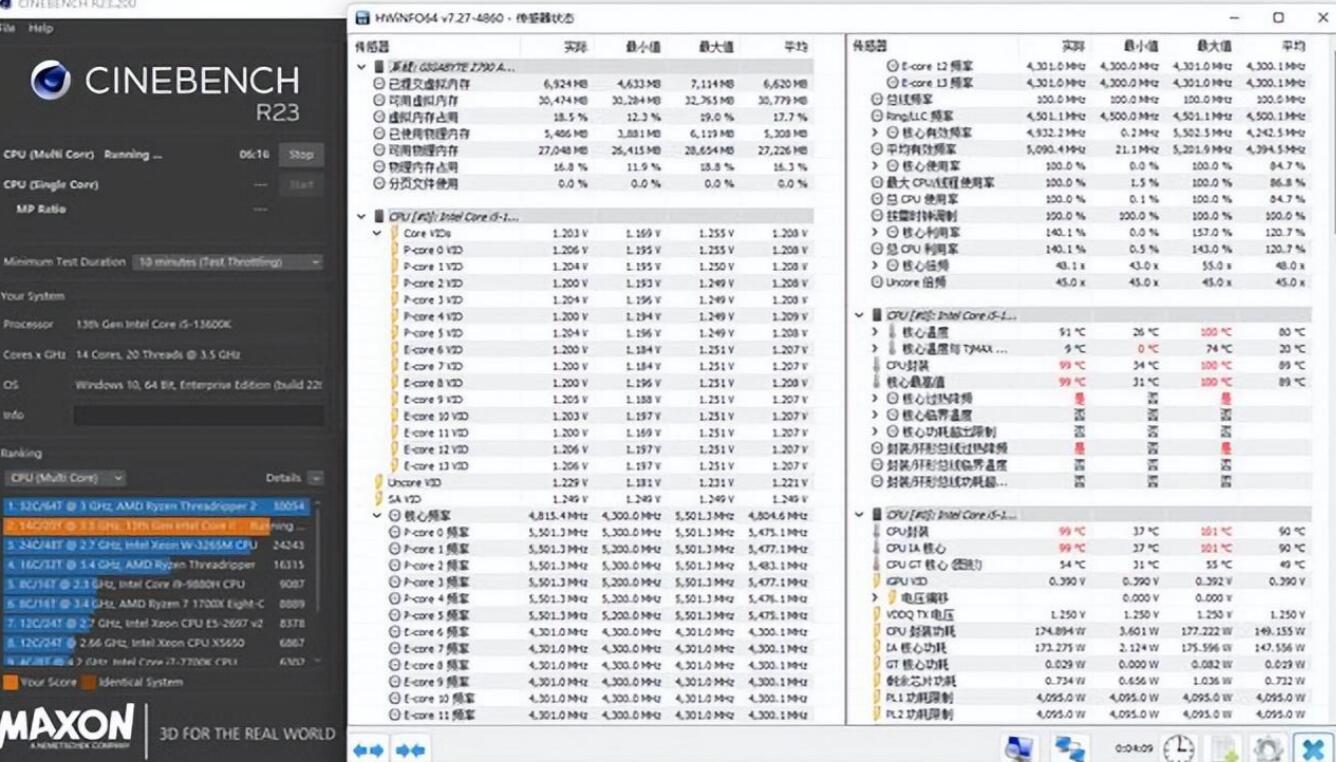The width and height of the screenshot is (1336, 762).
Task: Click the Cinebench R23 sphere logo
Action: pos(51,81)
